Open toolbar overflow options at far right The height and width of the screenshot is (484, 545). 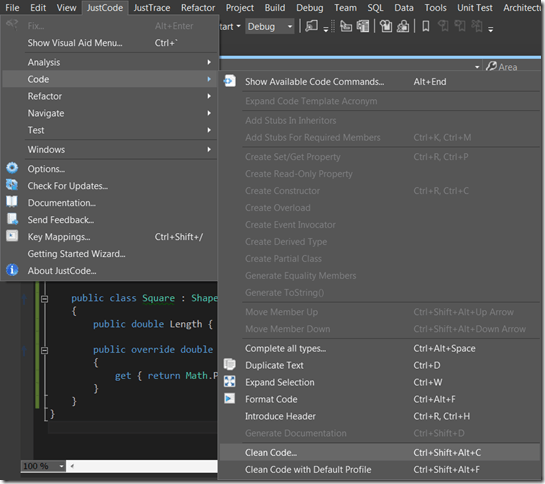tap(491, 29)
